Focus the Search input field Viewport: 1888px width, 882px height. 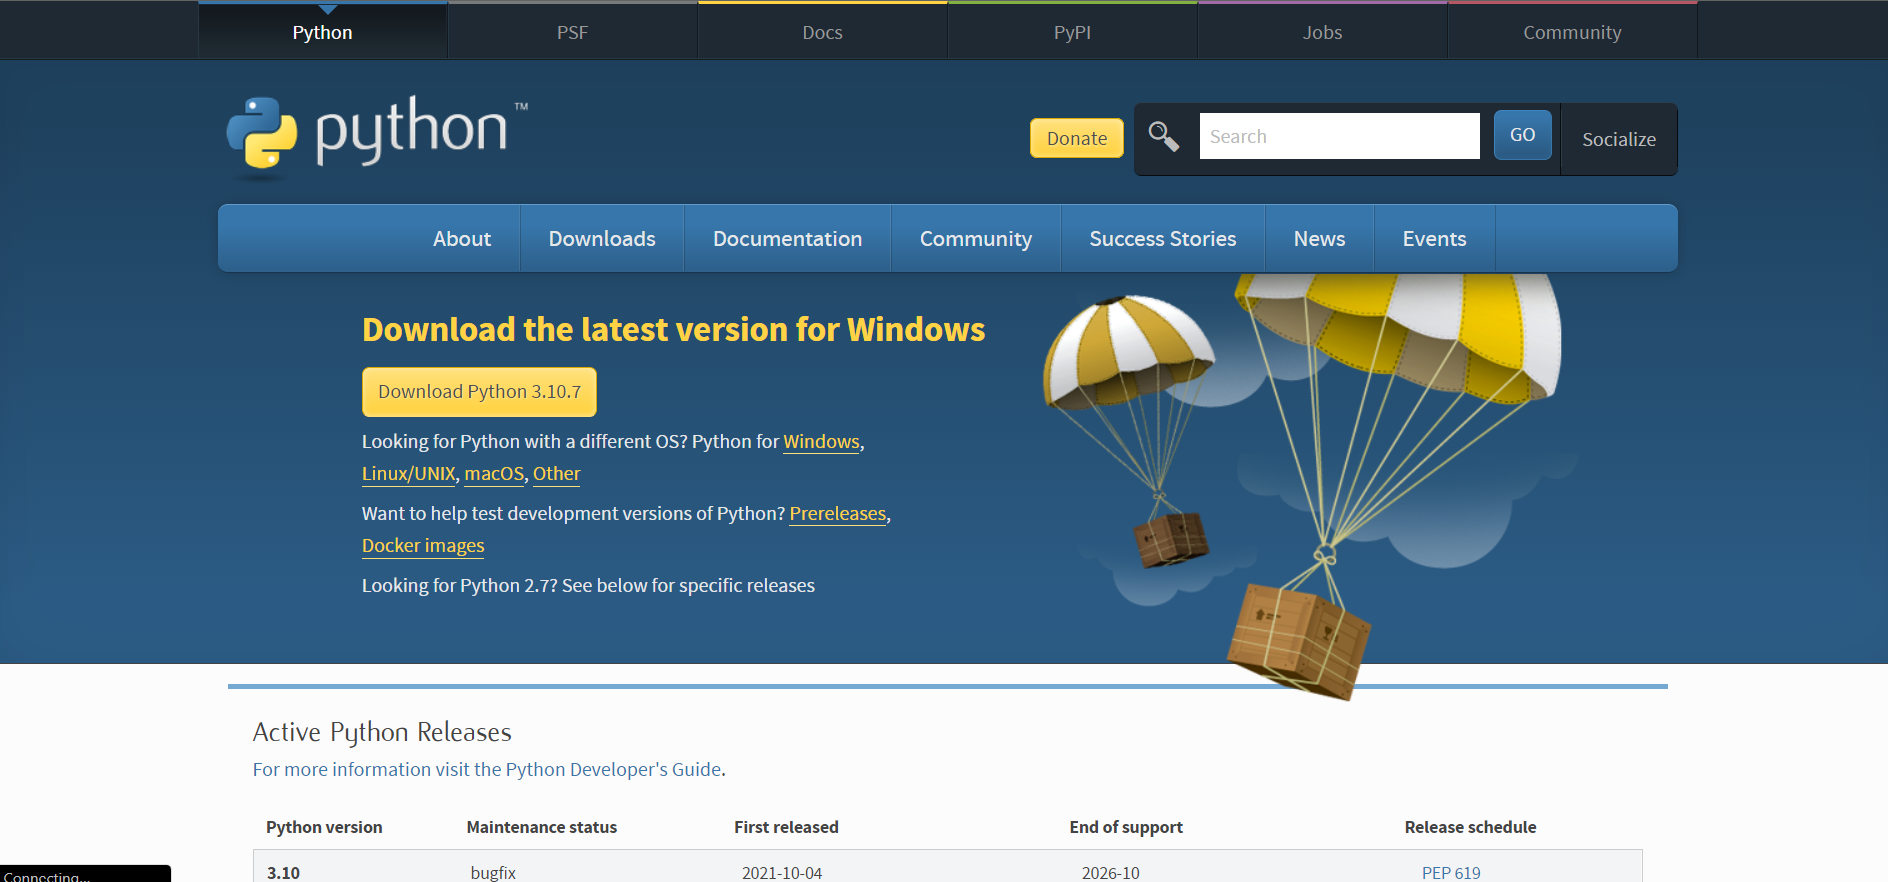pos(1339,136)
